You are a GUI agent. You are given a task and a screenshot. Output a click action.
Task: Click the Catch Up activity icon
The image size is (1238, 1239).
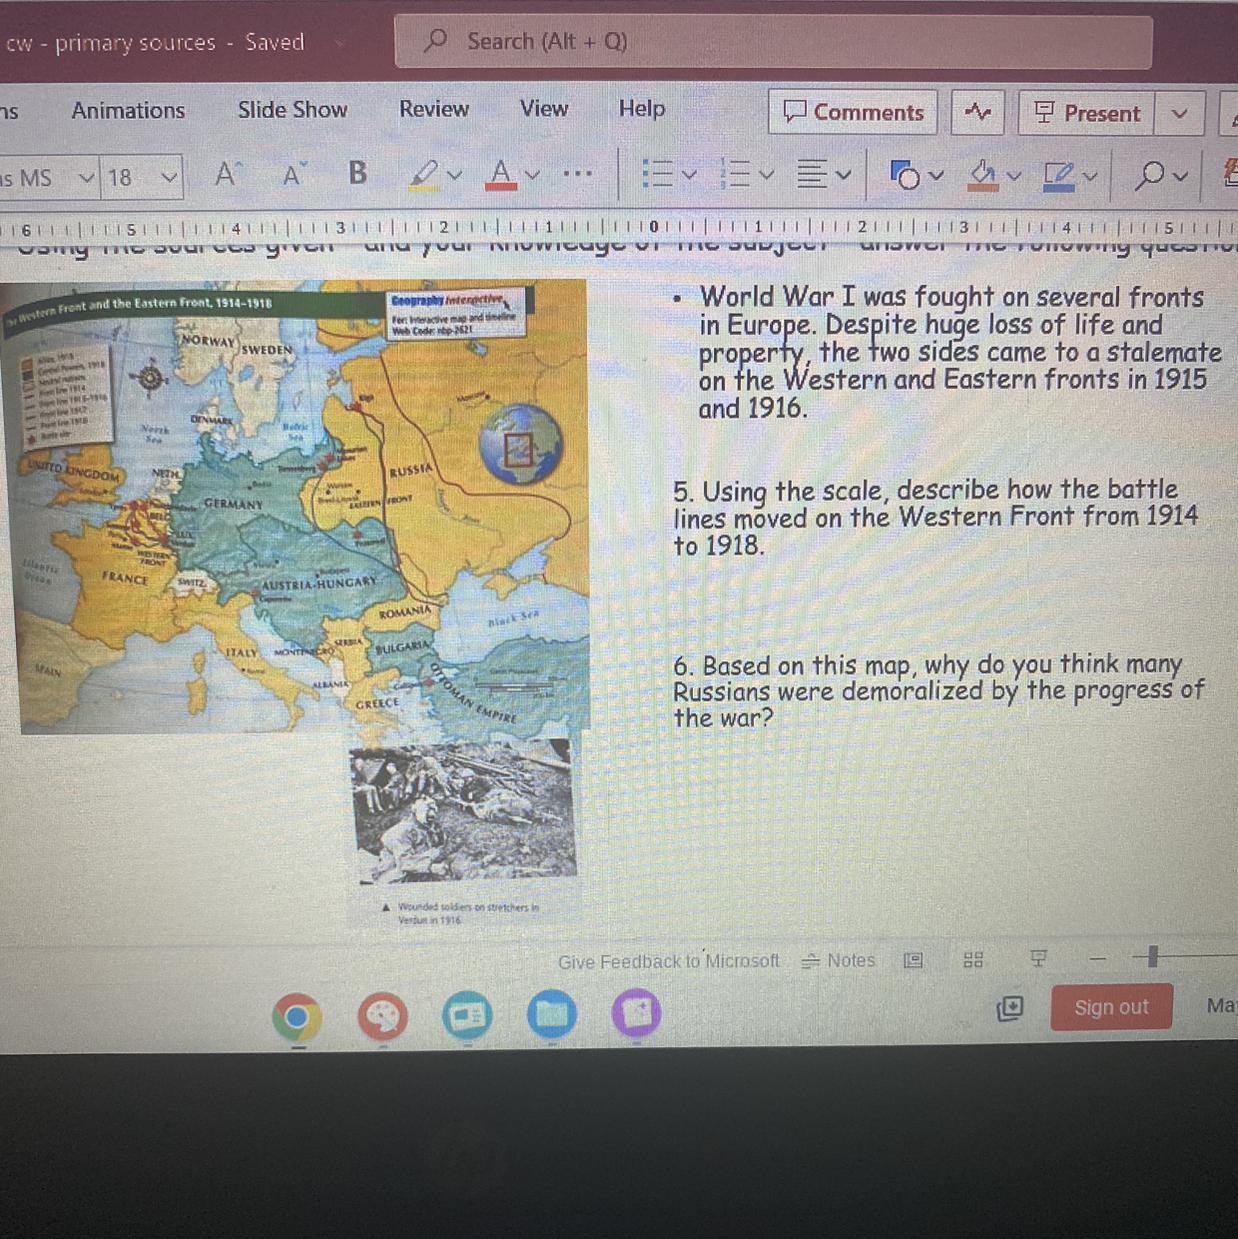[x=977, y=112]
